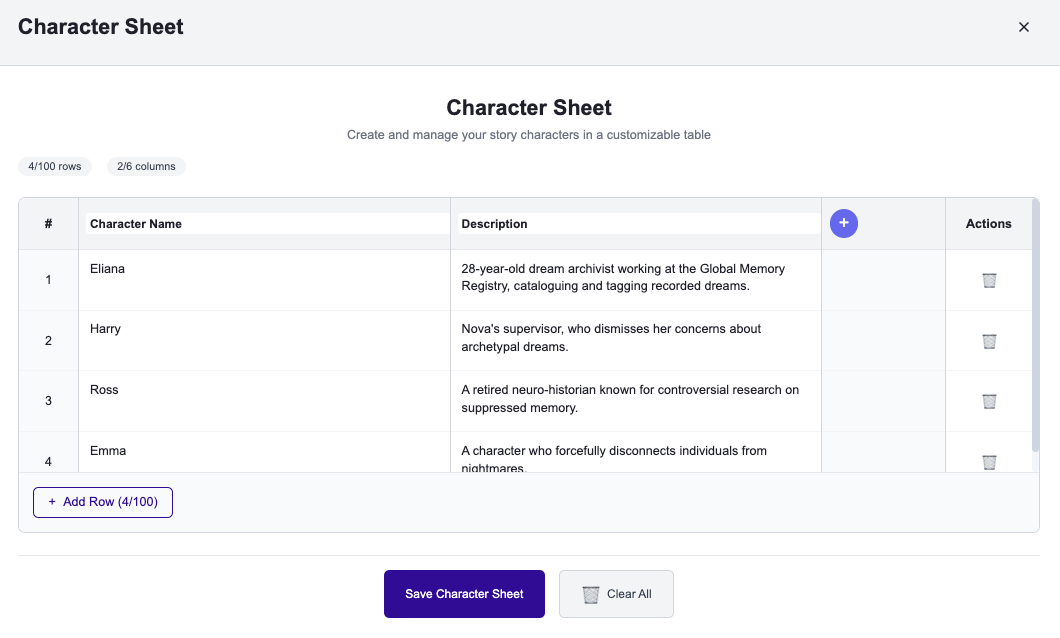Edit Harry's supervisor description text
The image size is (1060, 638).
pos(635,338)
